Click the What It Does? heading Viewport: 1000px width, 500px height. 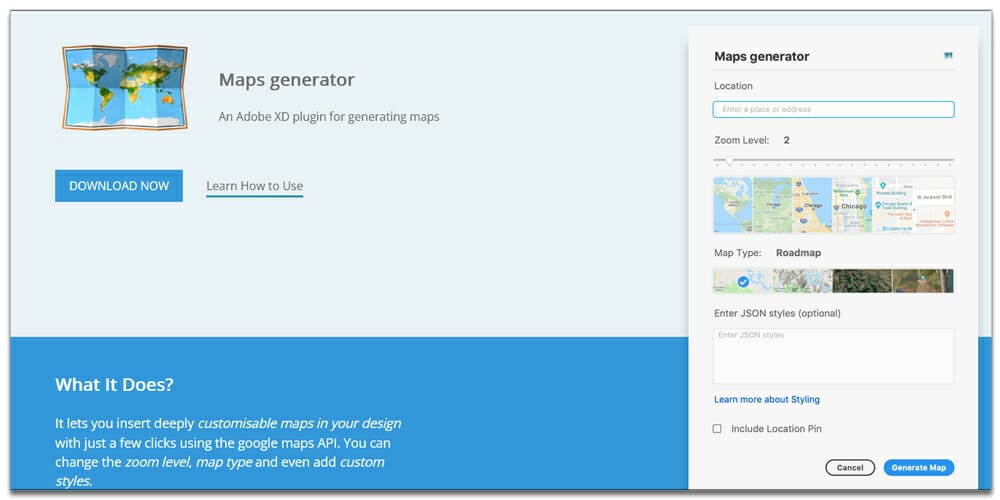tap(114, 385)
